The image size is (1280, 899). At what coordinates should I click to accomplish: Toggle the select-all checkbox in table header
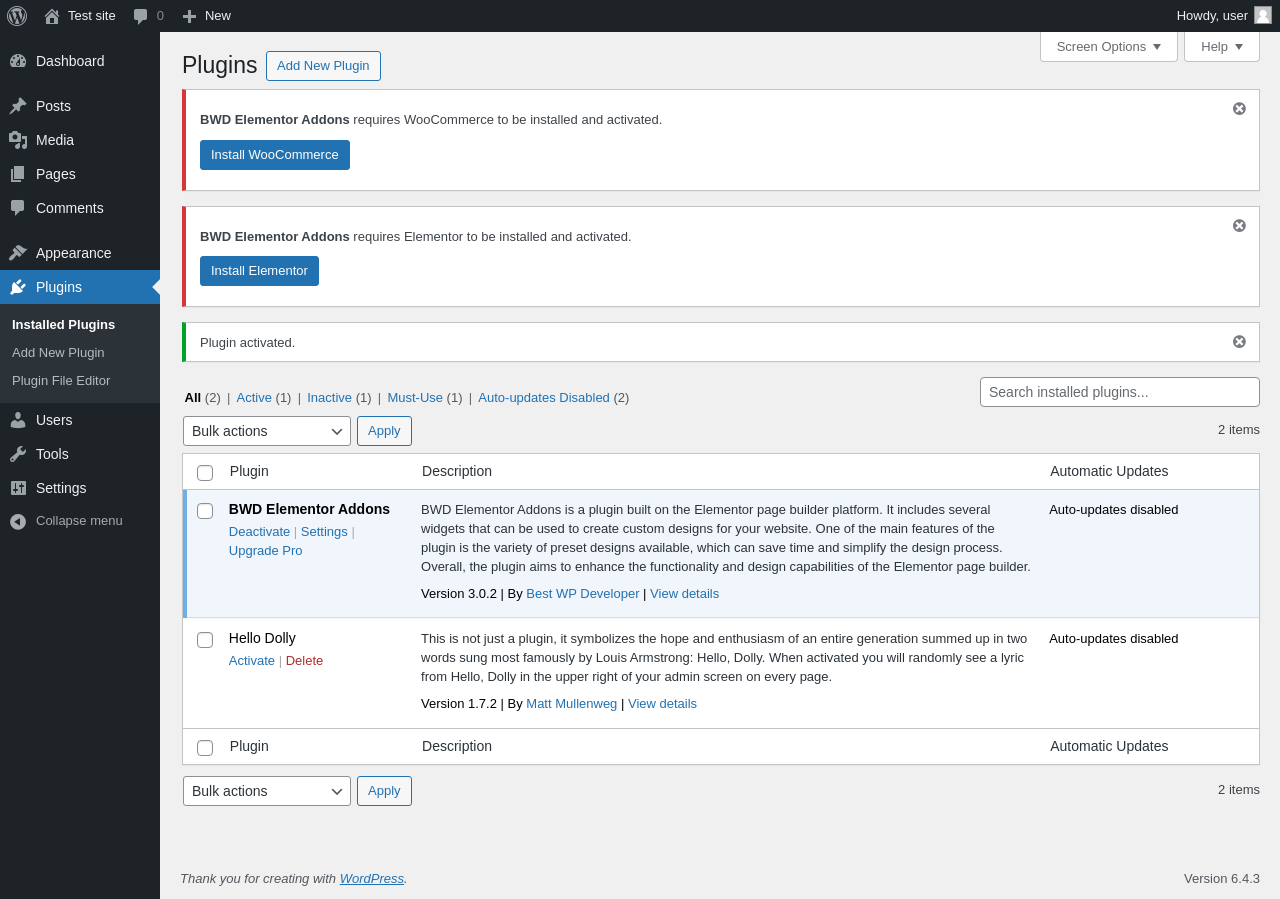pos(205,473)
